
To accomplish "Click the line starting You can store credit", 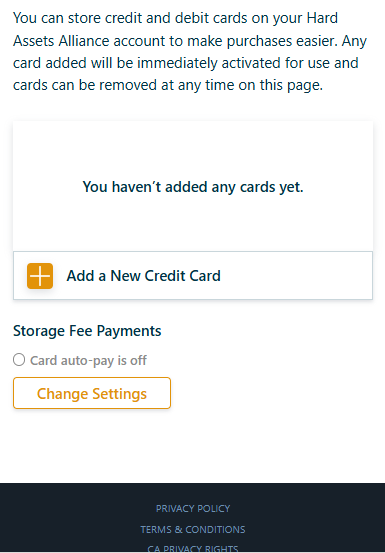I will (x=175, y=18).
